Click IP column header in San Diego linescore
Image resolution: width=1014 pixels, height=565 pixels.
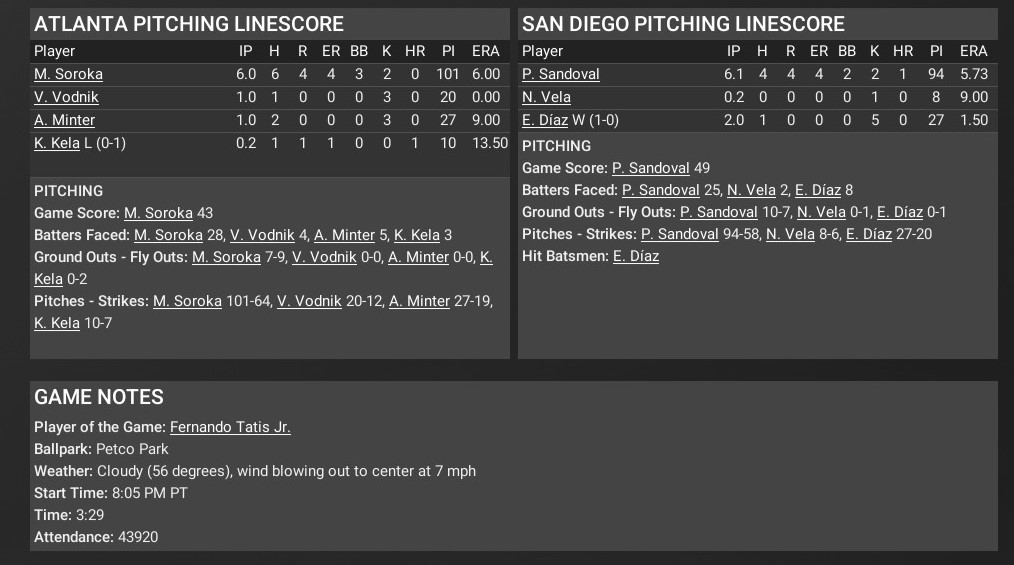click(x=734, y=51)
